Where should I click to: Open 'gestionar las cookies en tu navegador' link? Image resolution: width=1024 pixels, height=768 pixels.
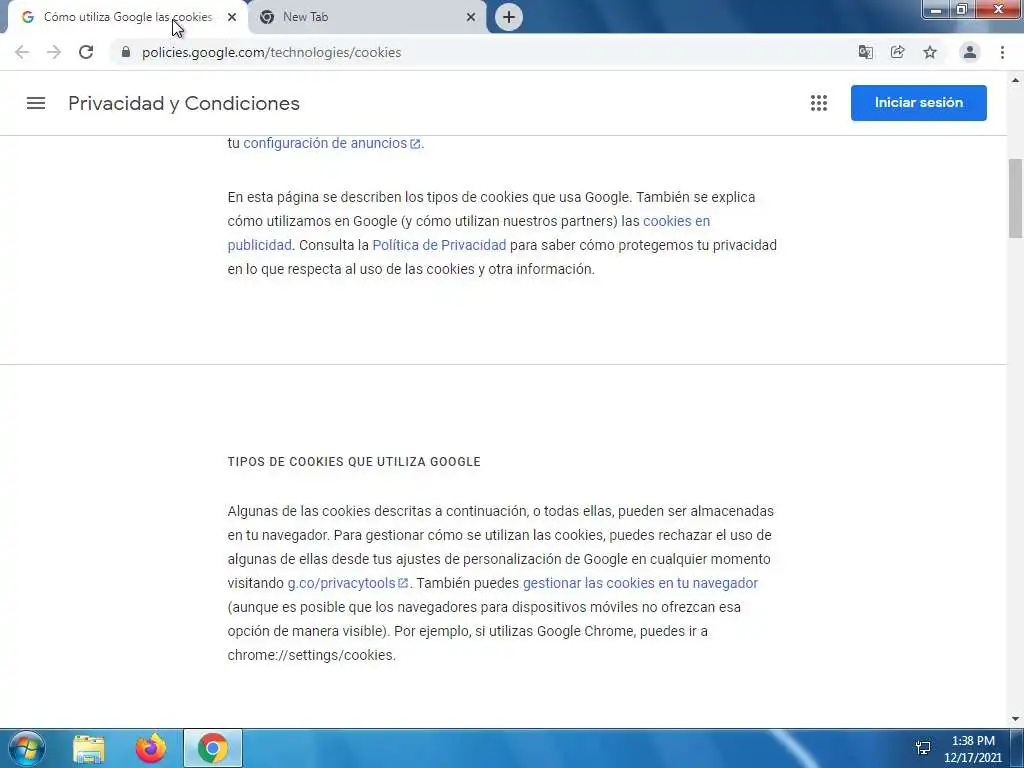[640, 583]
